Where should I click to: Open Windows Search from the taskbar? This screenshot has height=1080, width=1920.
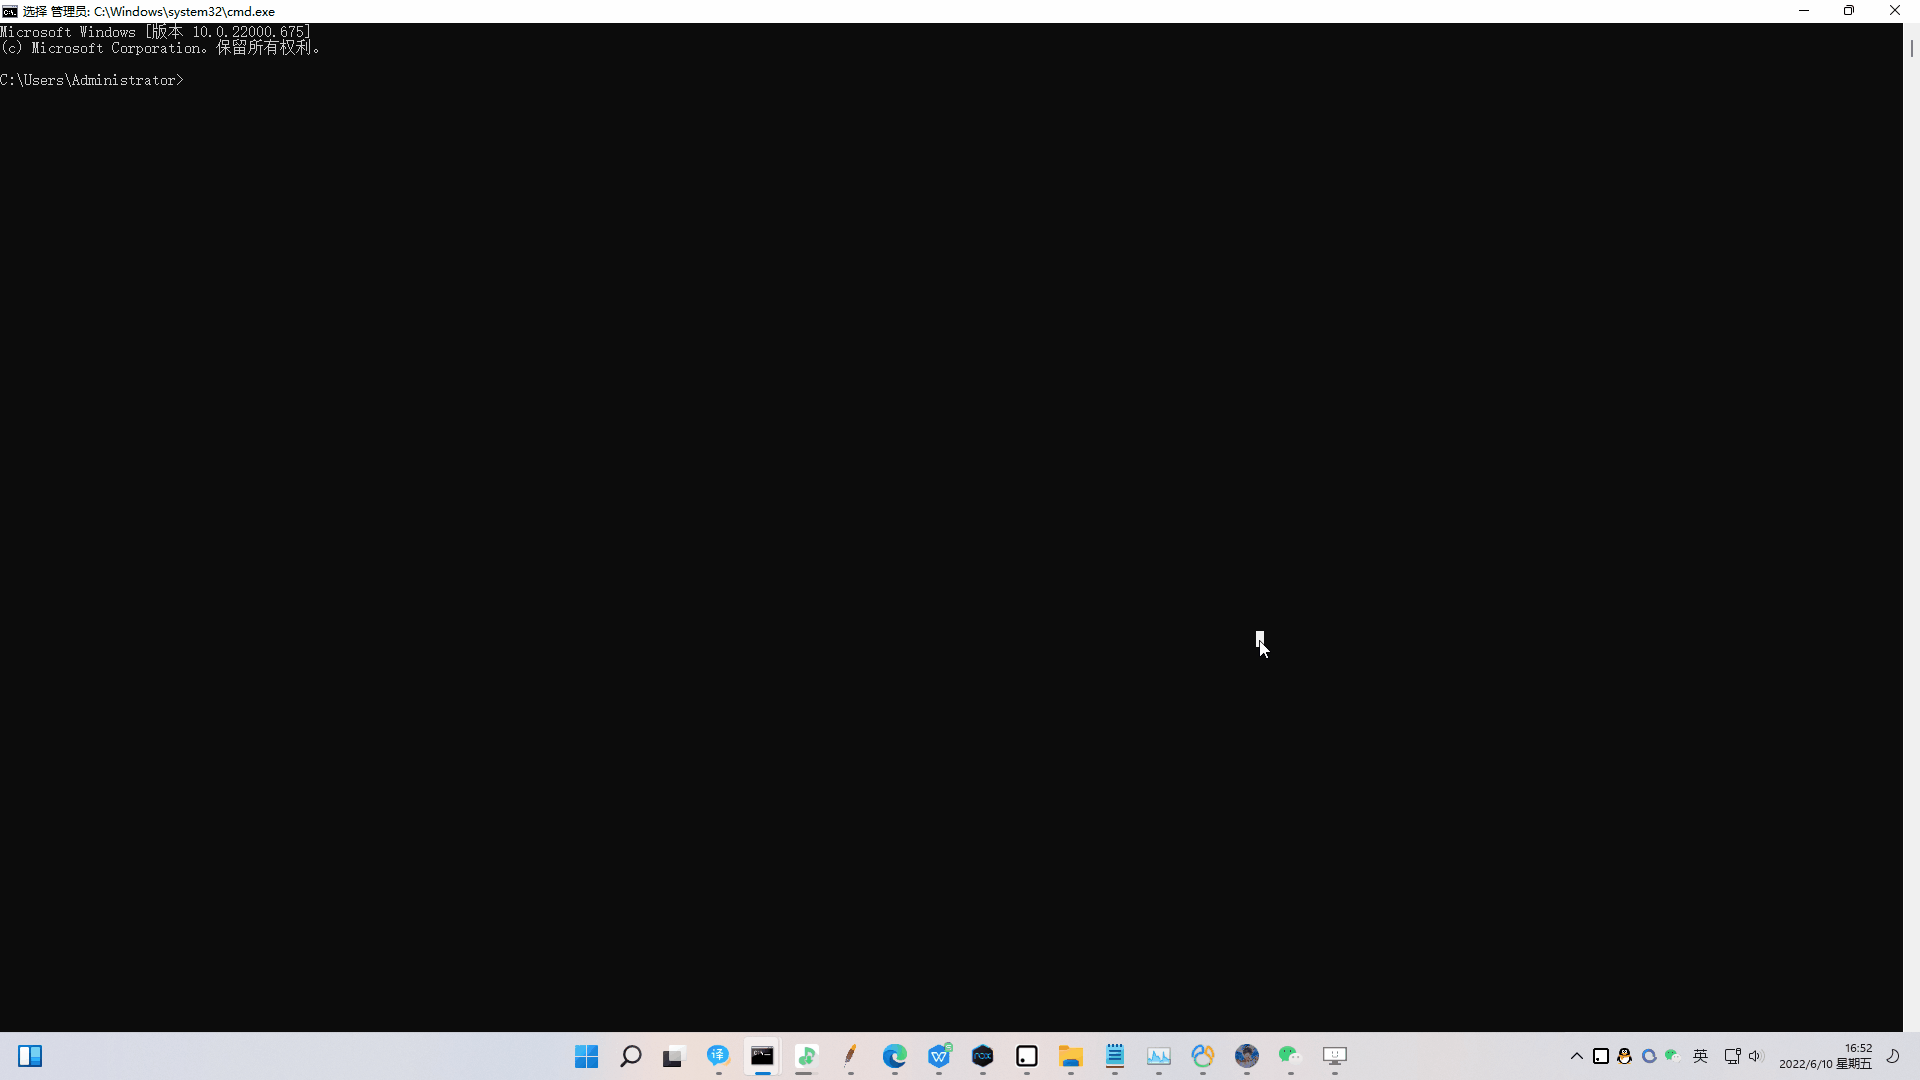630,1056
